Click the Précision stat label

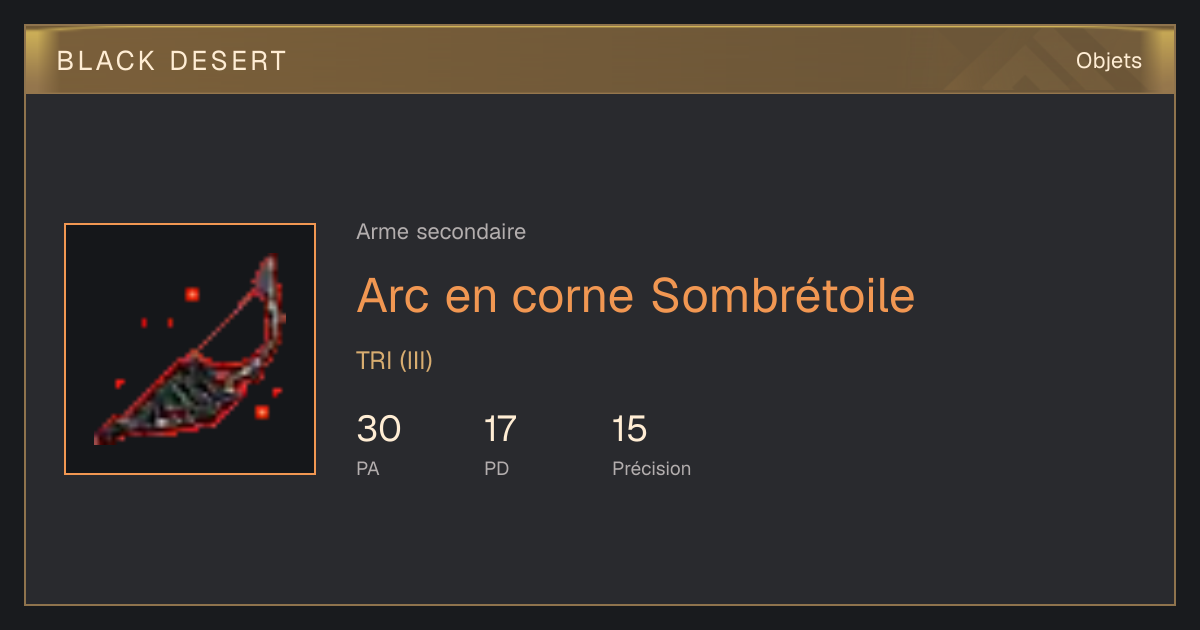[x=651, y=468]
